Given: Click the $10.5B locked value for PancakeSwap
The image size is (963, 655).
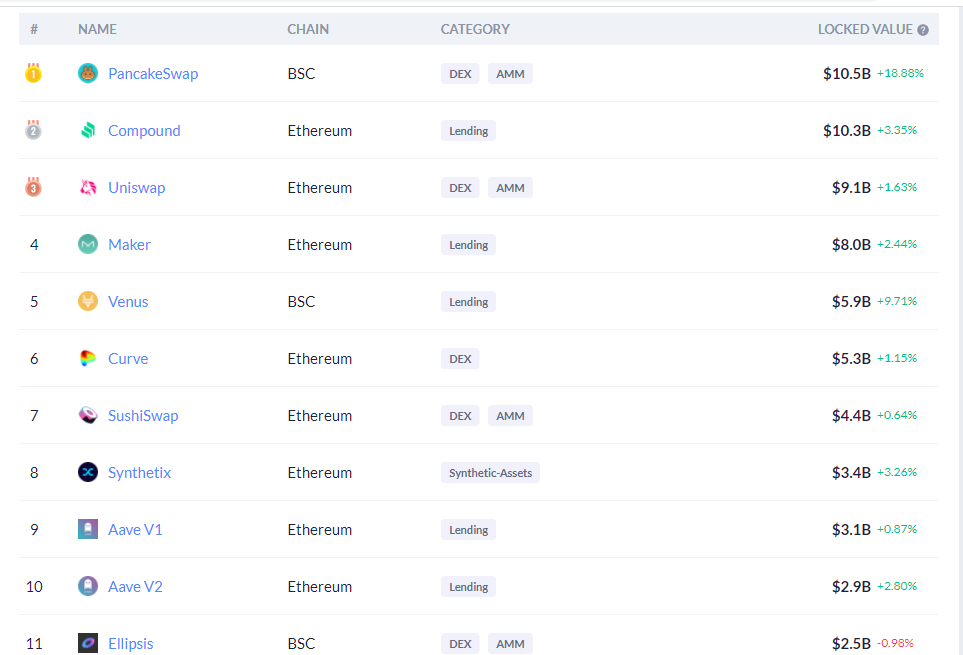Looking at the screenshot, I should pos(847,74).
